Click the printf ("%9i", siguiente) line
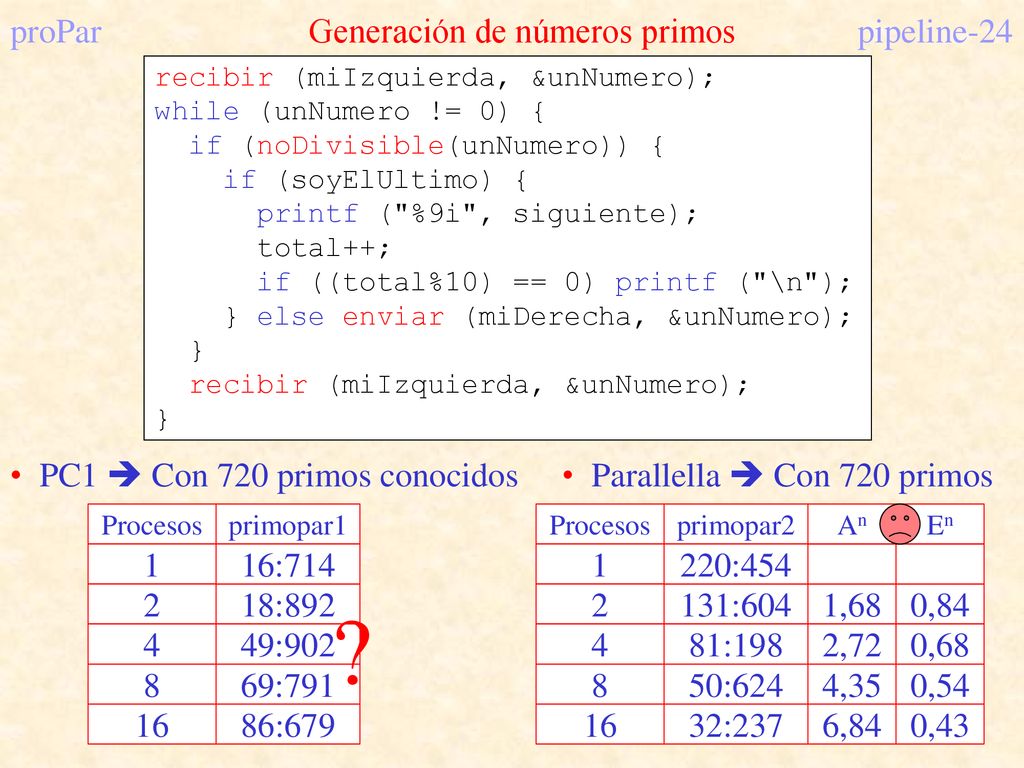 point(477,214)
